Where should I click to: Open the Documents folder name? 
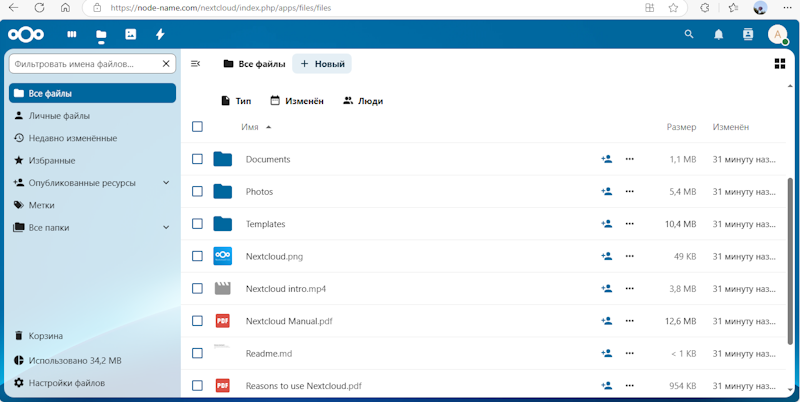pos(268,159)
